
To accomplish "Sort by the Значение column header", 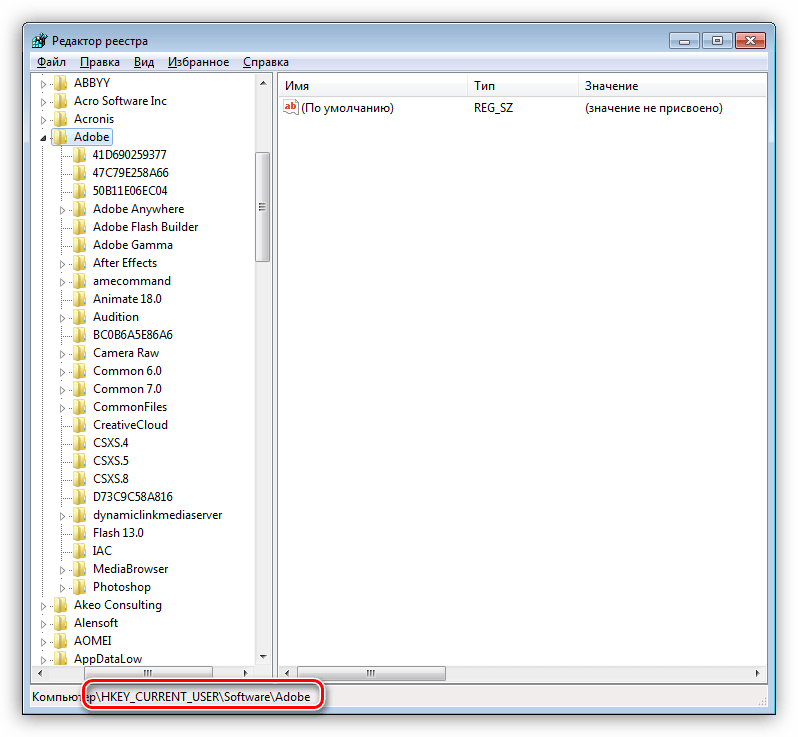I will [x=672, y=86].
